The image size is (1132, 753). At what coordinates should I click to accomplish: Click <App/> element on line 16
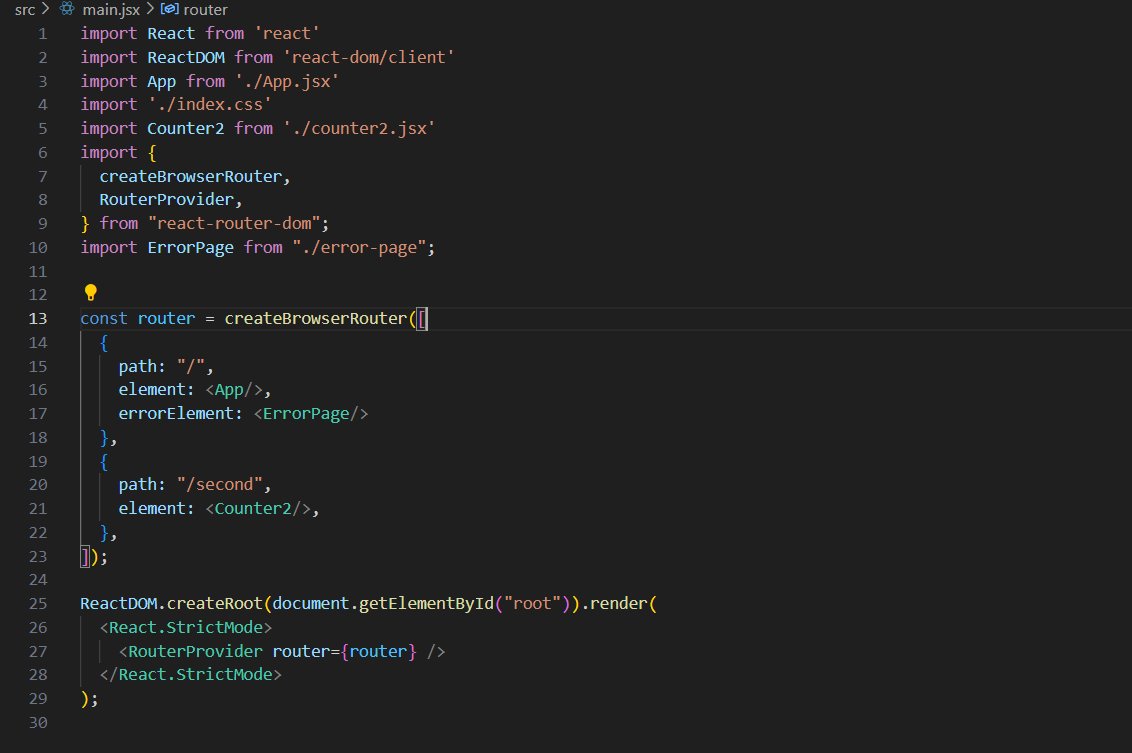tap(234, 390)
